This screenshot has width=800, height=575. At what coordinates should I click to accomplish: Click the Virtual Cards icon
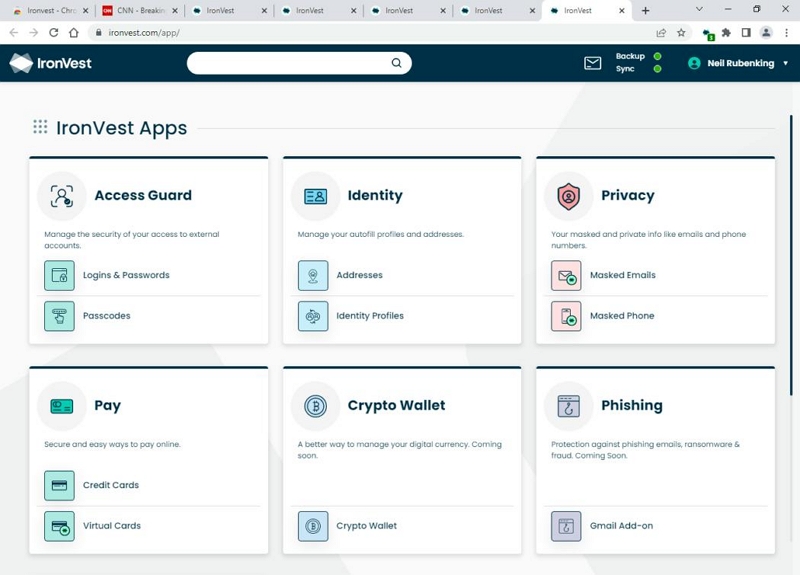(x=59, y=526)
